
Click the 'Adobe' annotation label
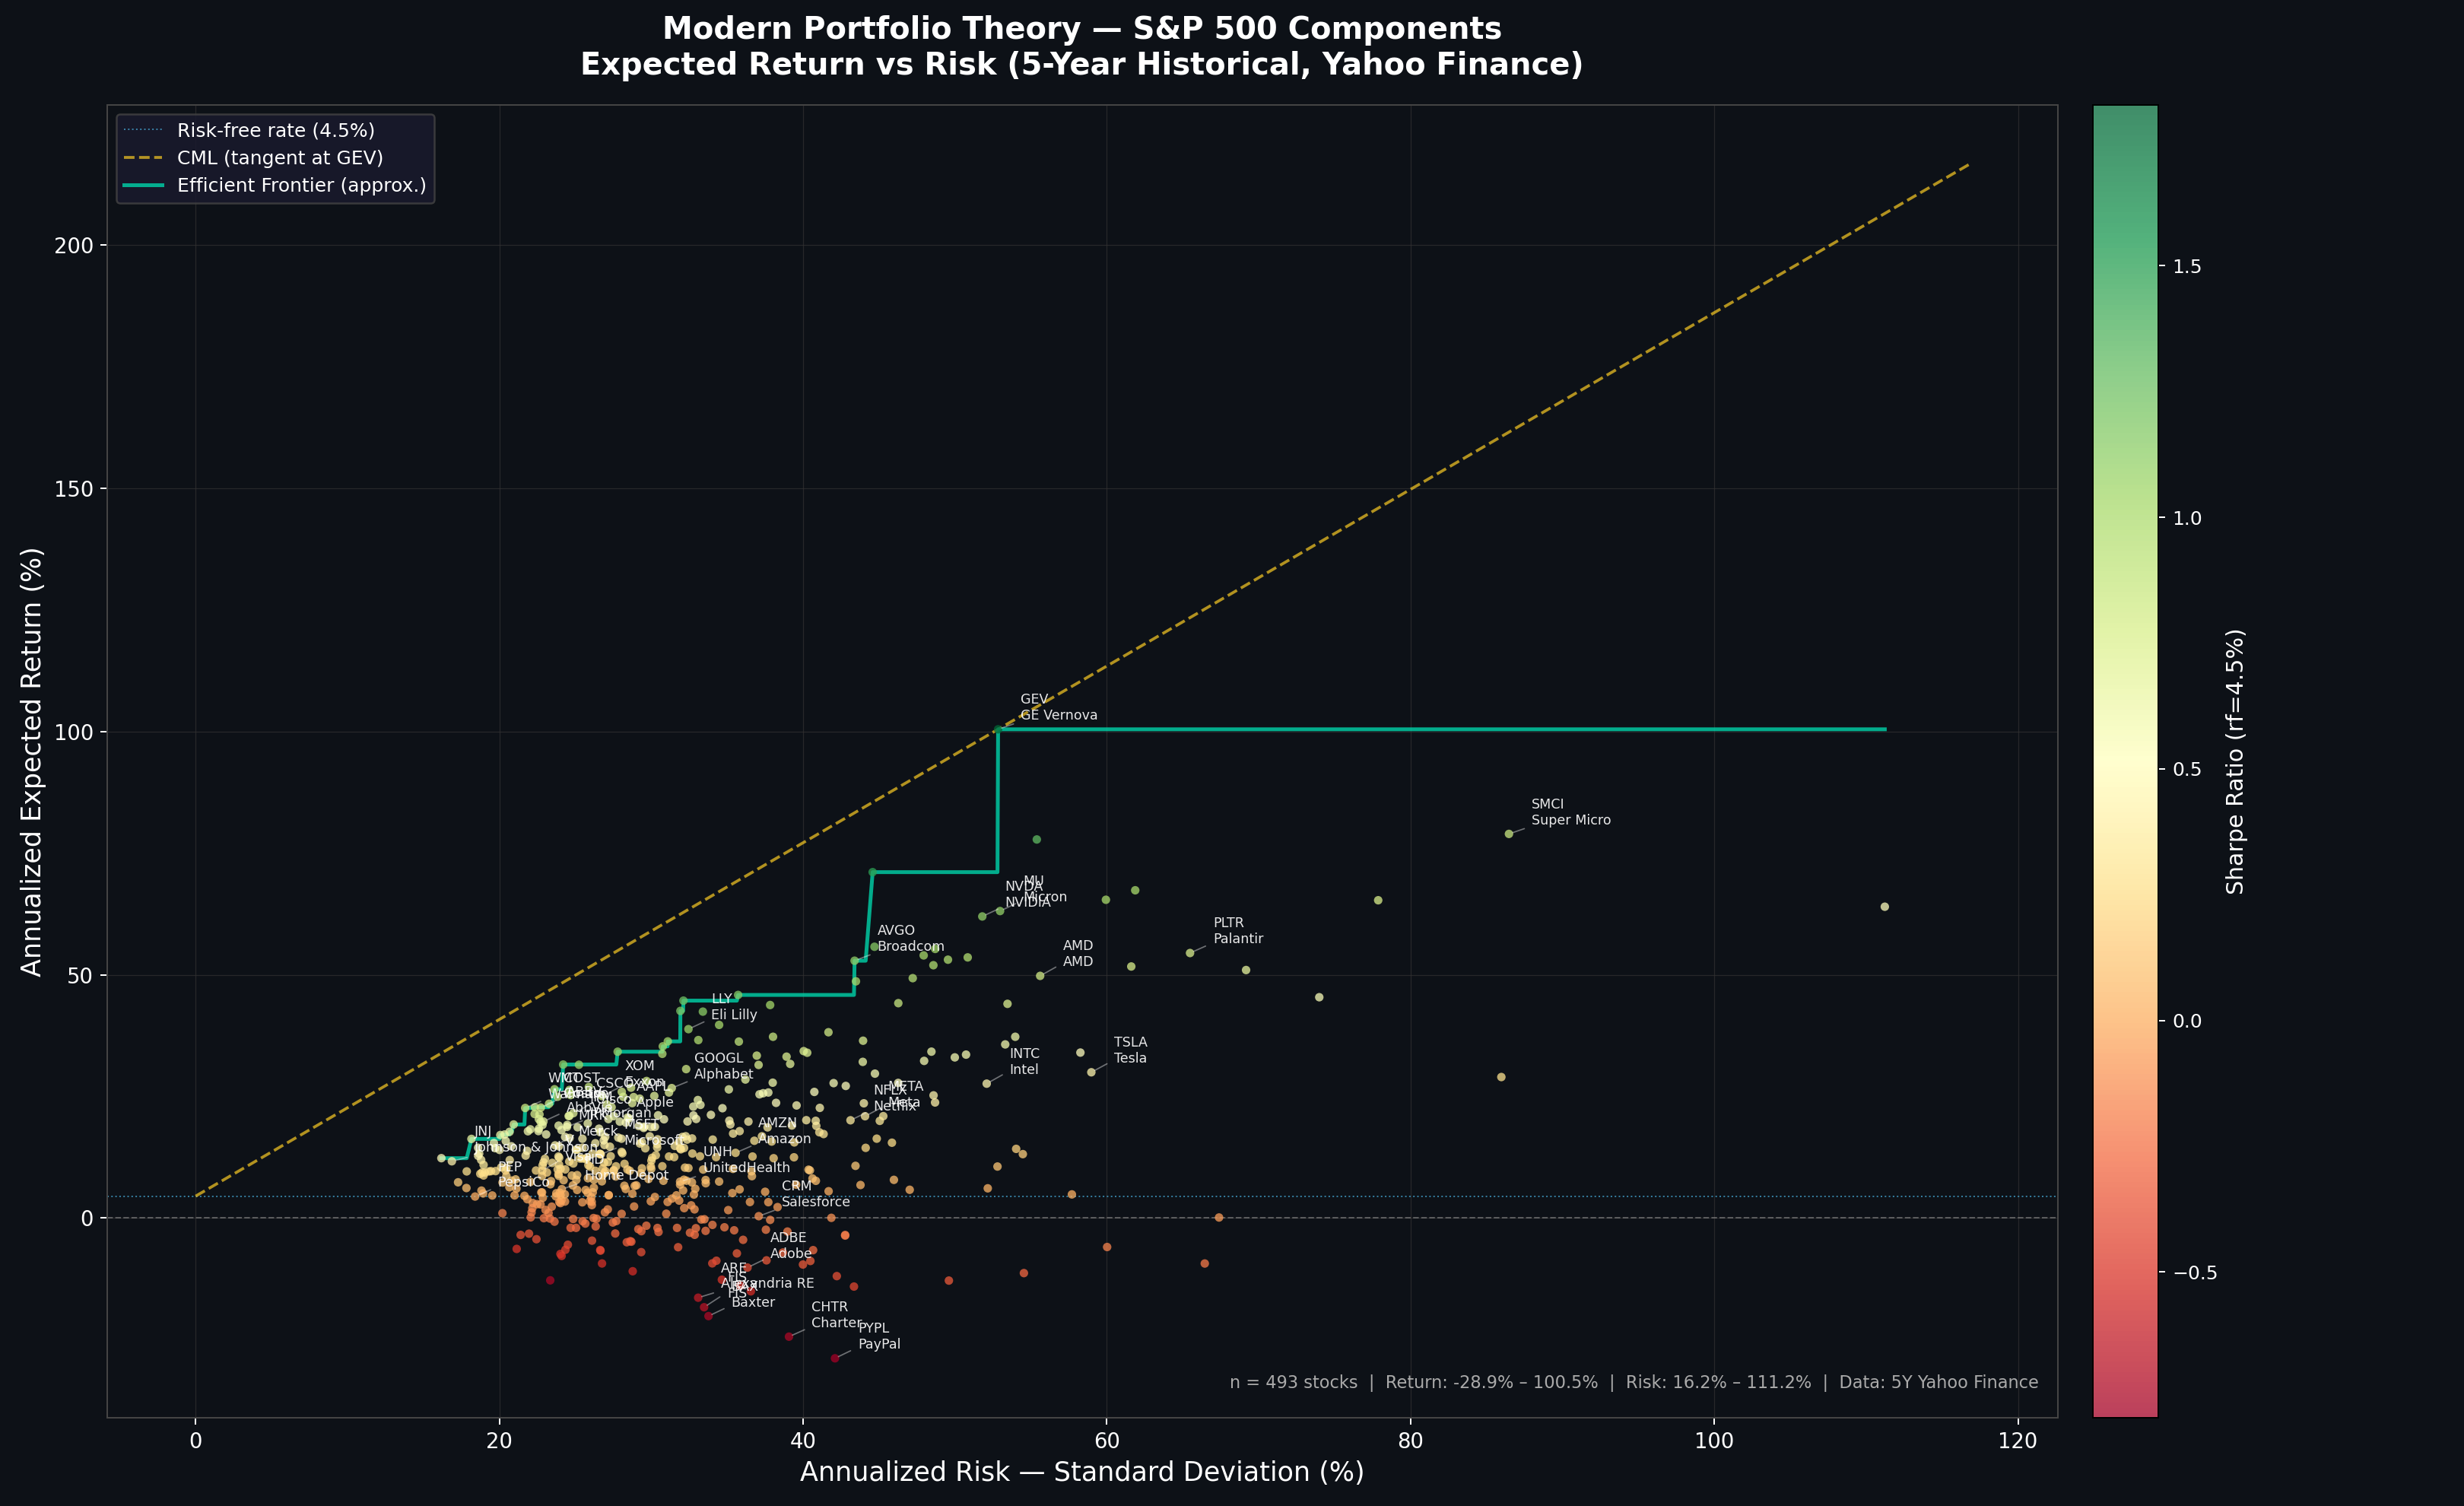point(791,1254)
